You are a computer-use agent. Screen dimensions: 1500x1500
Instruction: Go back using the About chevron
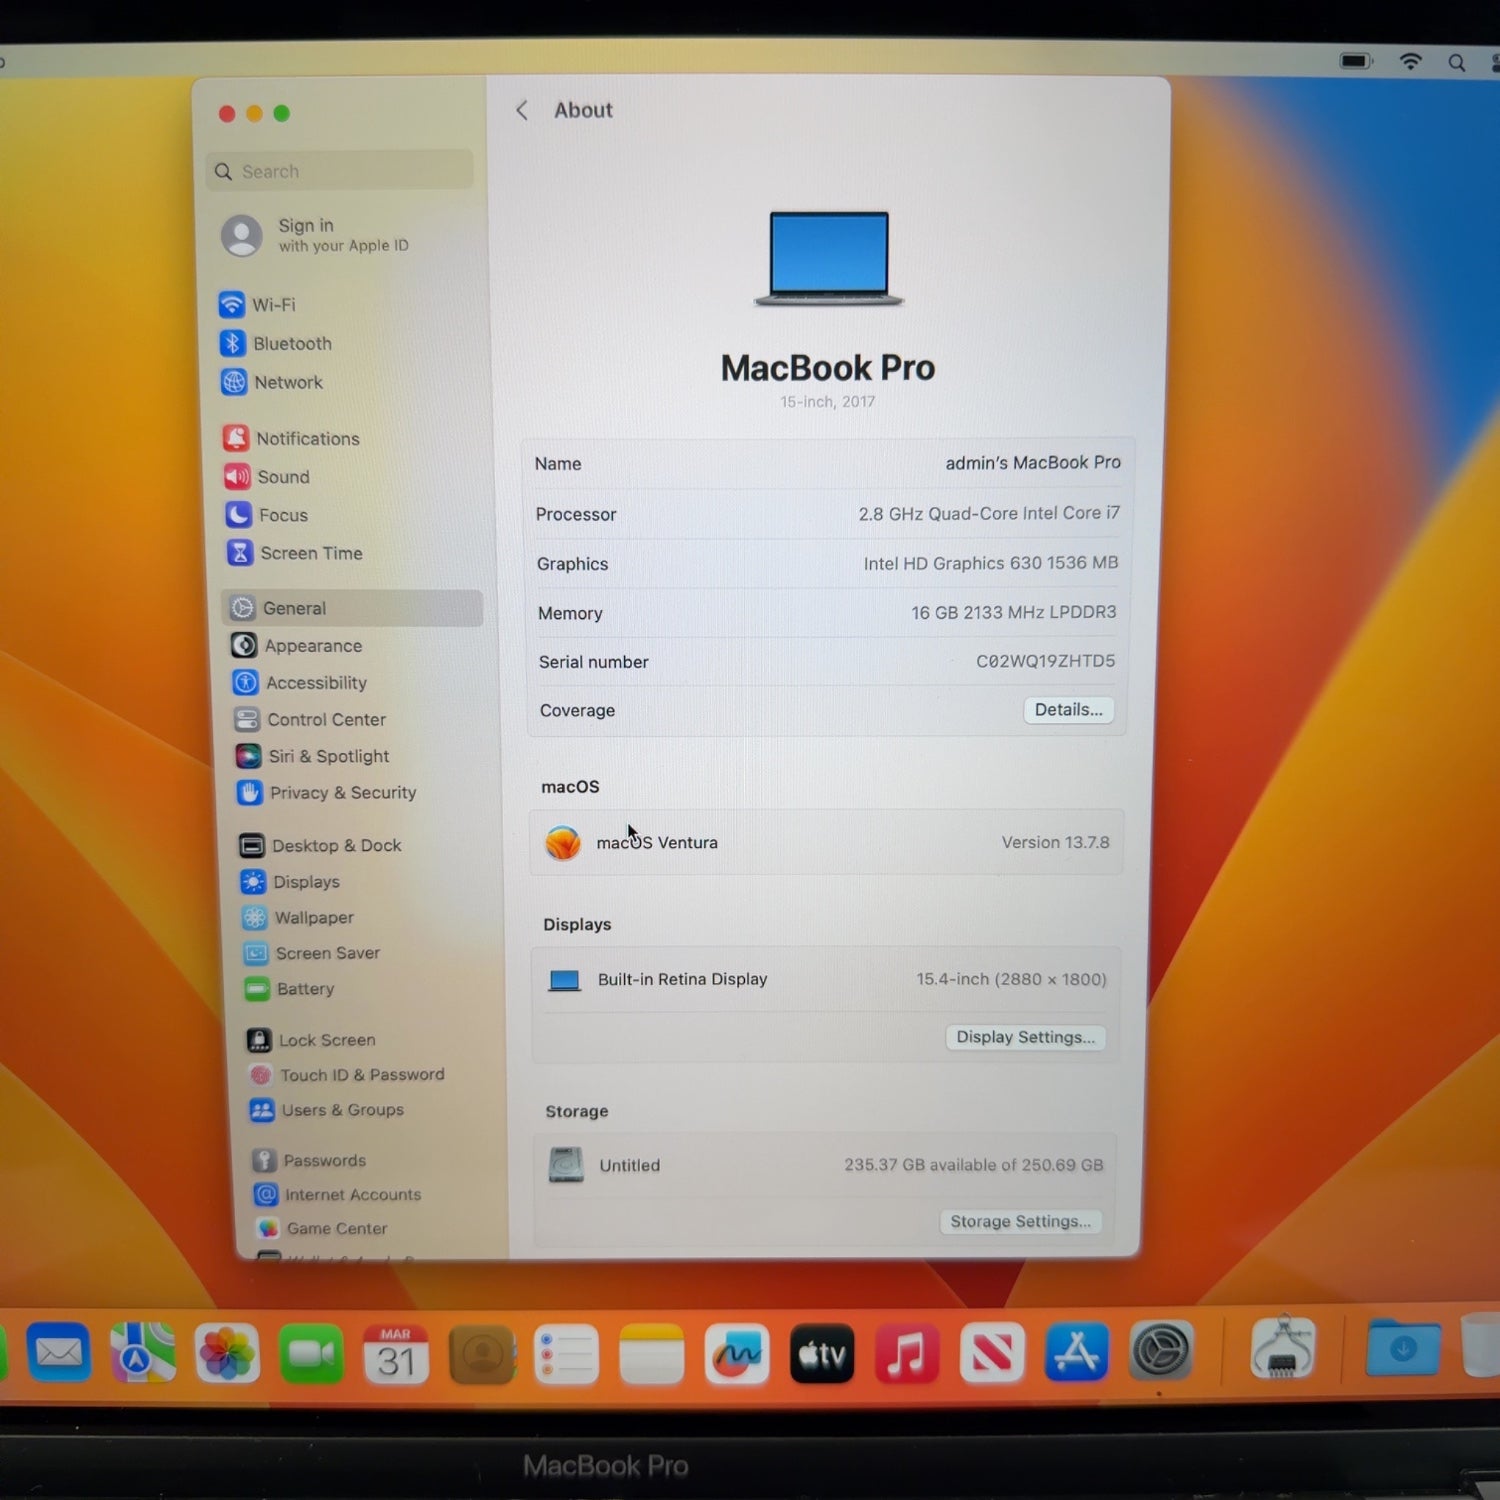tap(522, 111)
